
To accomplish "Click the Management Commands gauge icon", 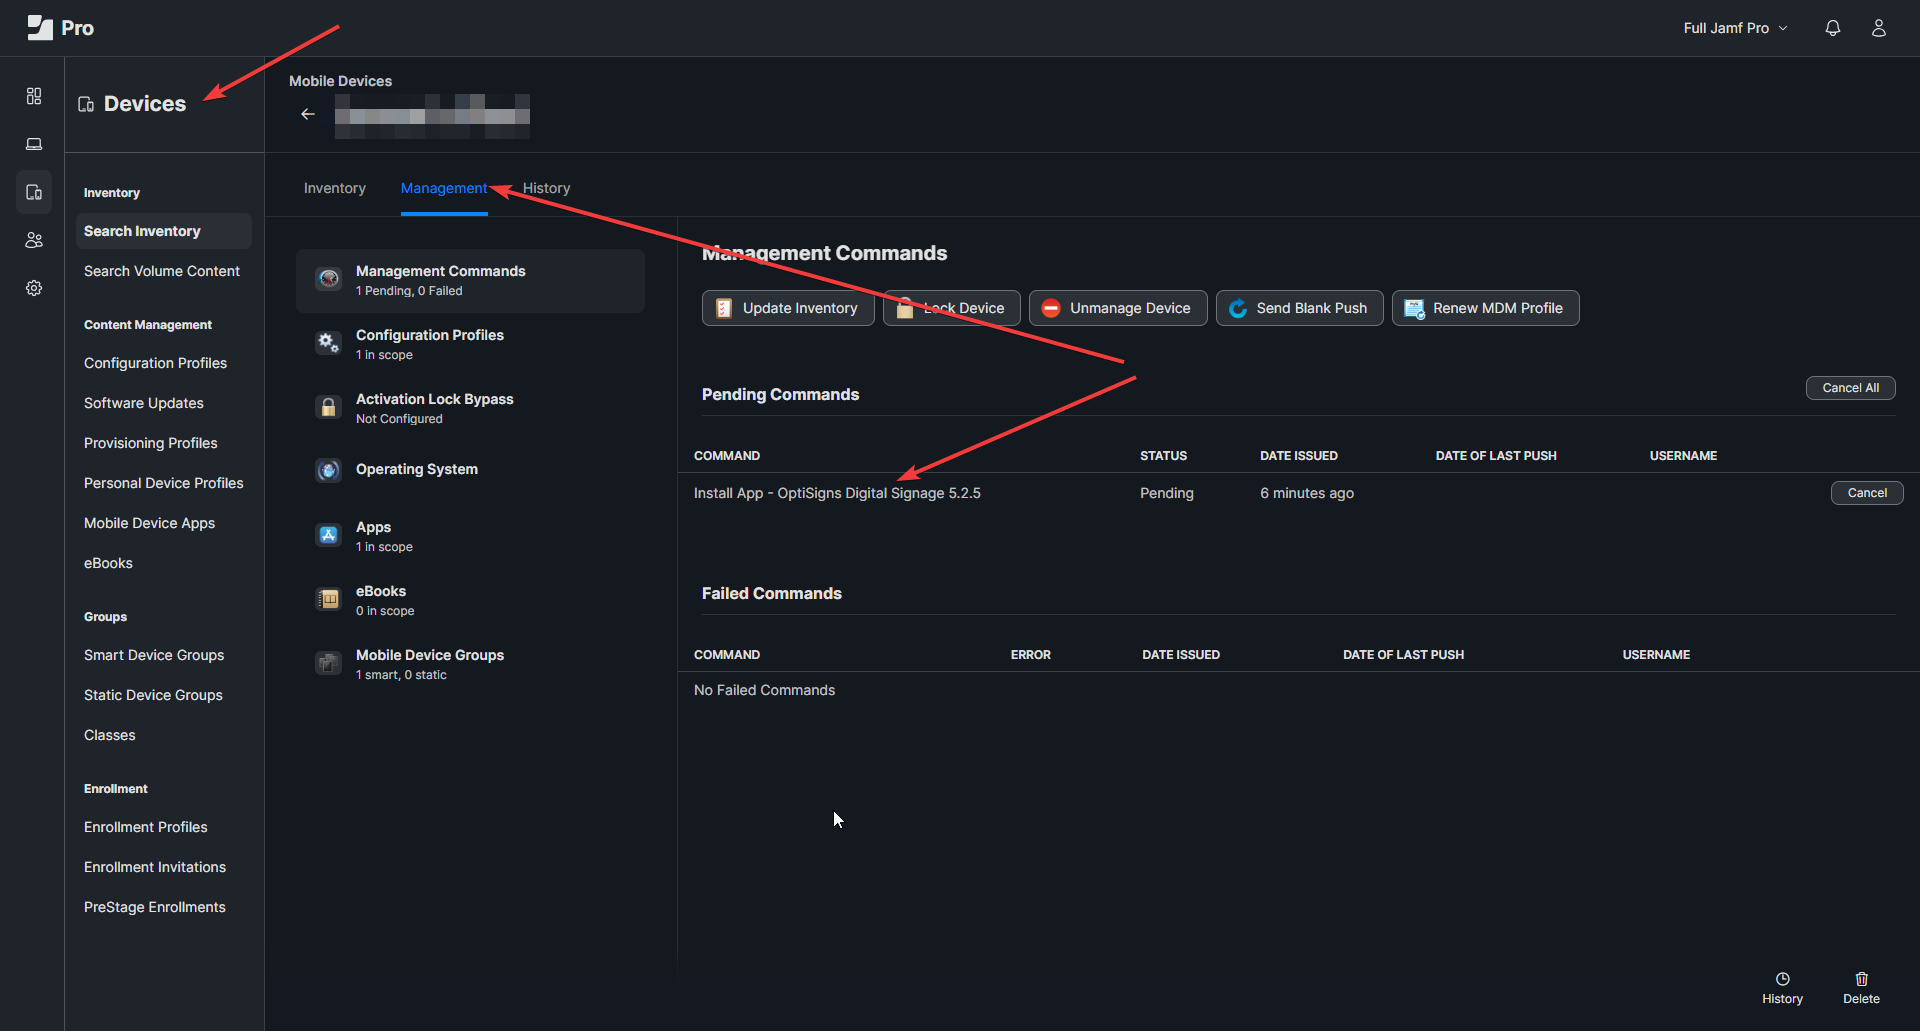I will click(328, 279).
